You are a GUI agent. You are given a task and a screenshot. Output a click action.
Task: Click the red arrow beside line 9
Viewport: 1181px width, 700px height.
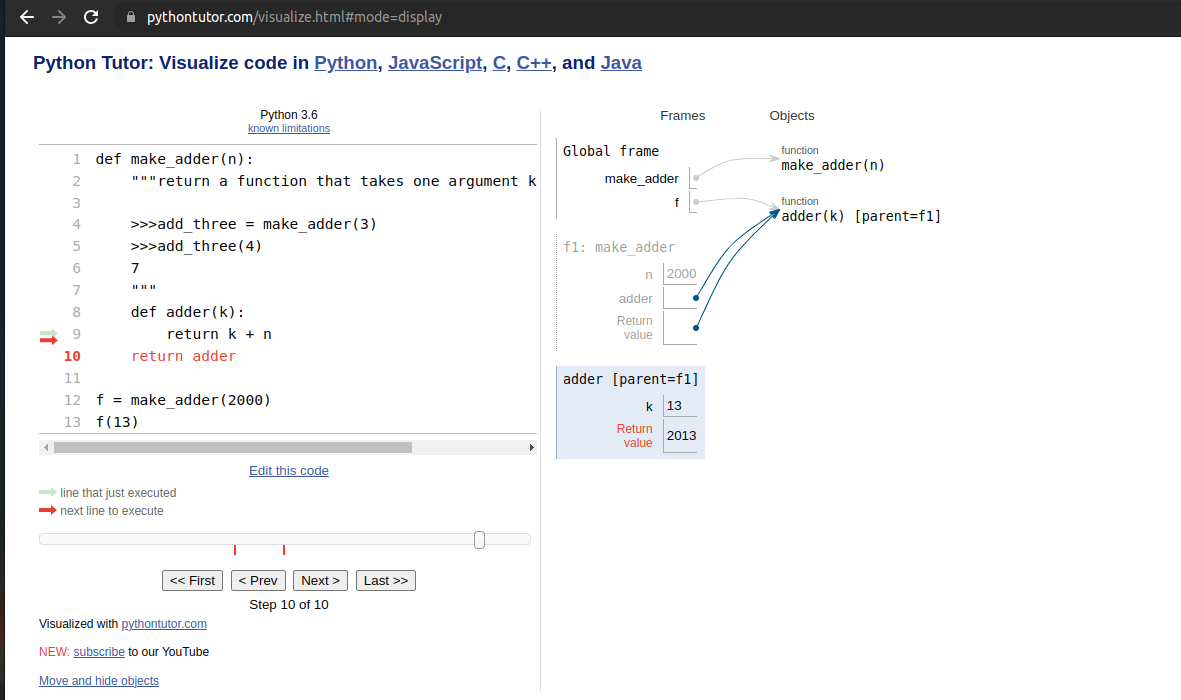(x=48, y=341)
